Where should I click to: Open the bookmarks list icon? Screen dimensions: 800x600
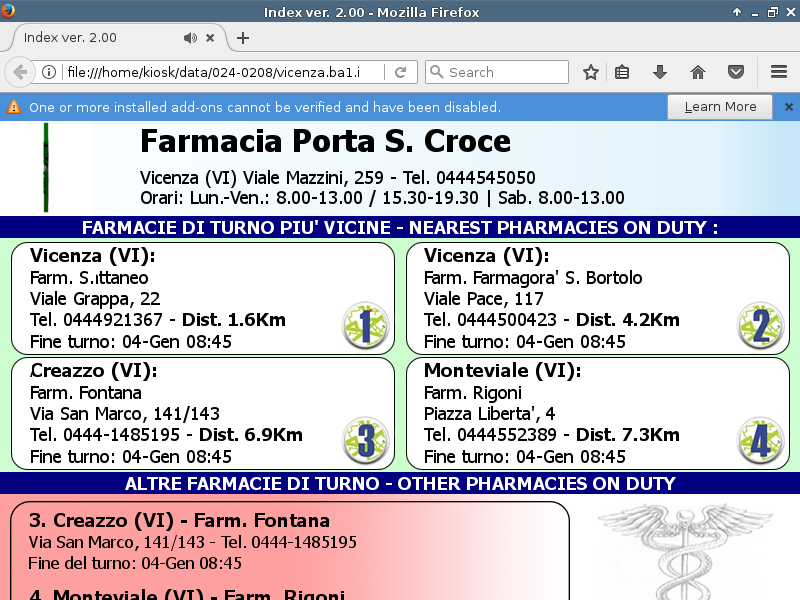(622, 72)
